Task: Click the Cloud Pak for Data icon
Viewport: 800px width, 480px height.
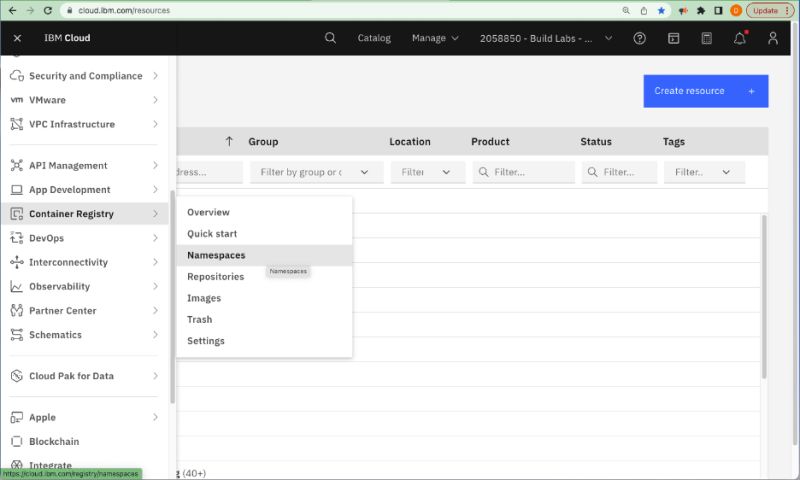Action: pyautogui.click(x=17, y=376)
